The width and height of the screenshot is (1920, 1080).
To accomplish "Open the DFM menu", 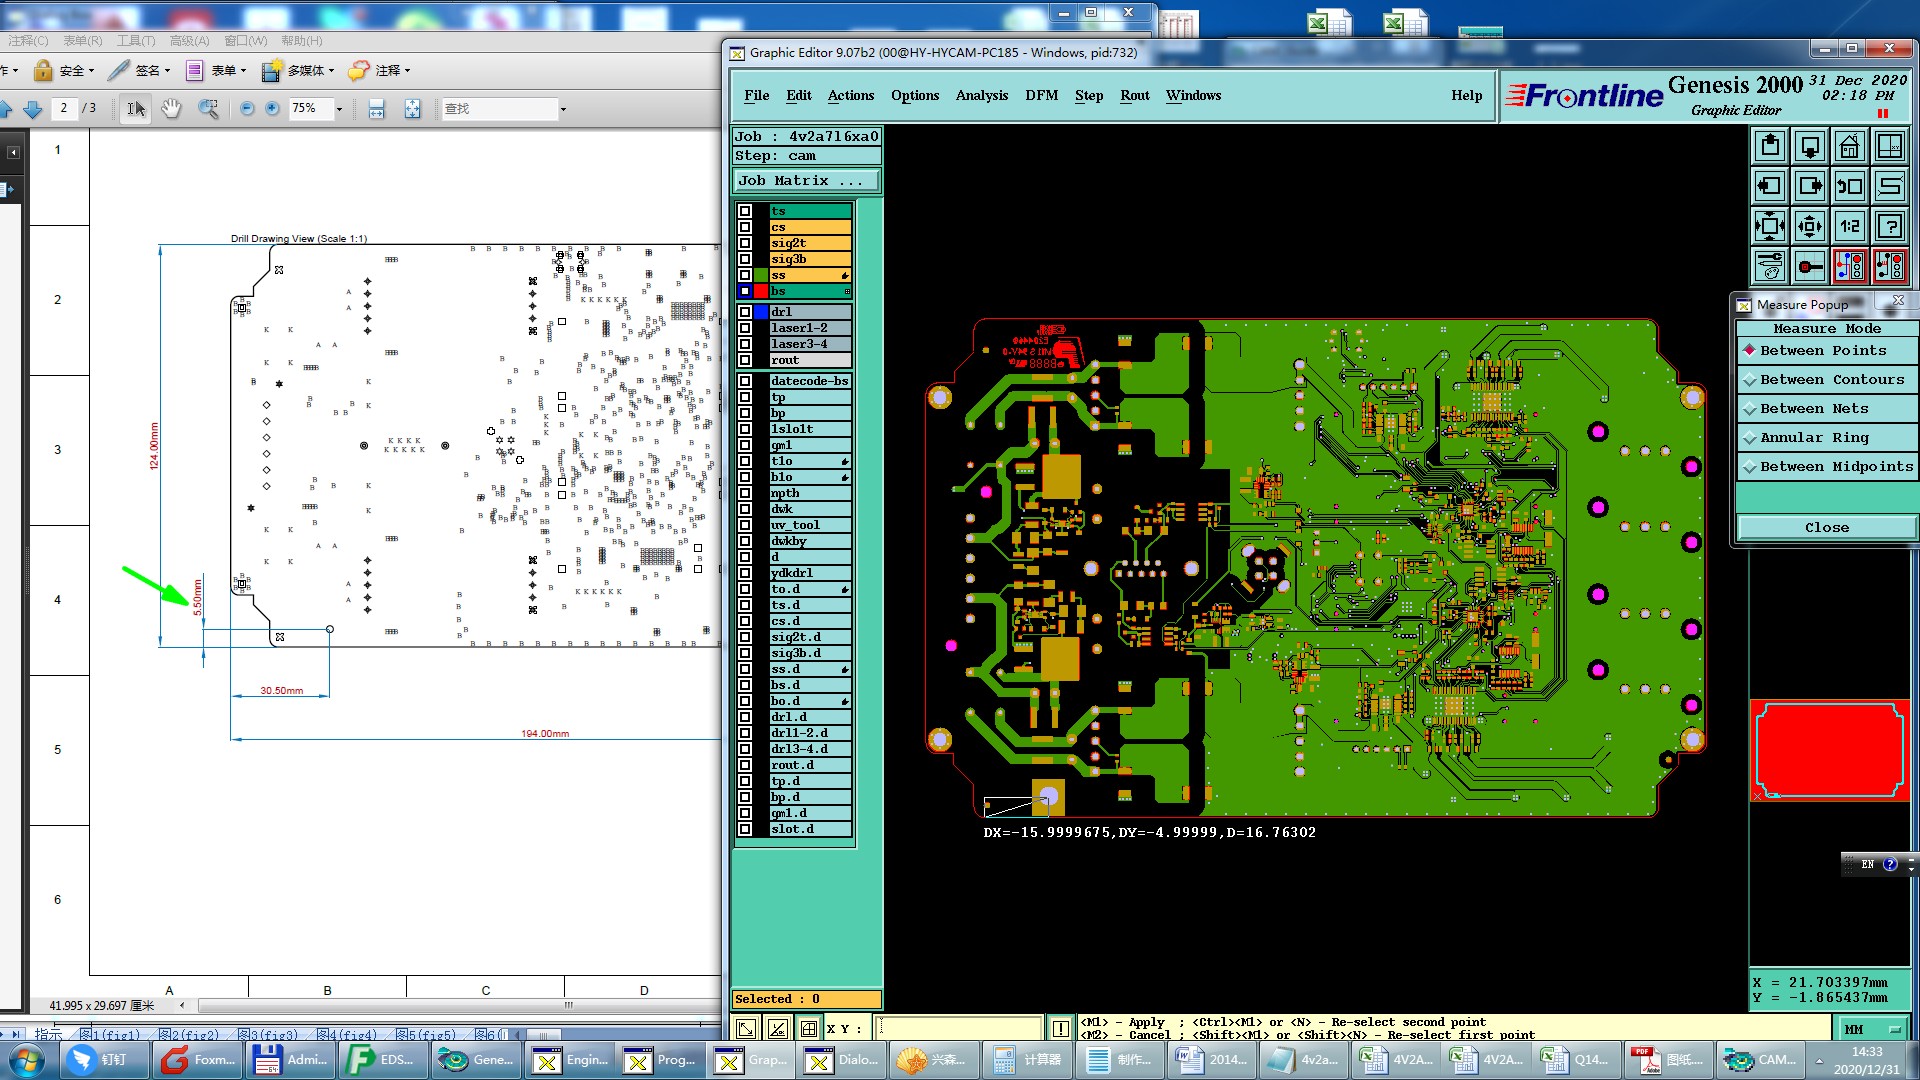I will (x=1041, y=96).
